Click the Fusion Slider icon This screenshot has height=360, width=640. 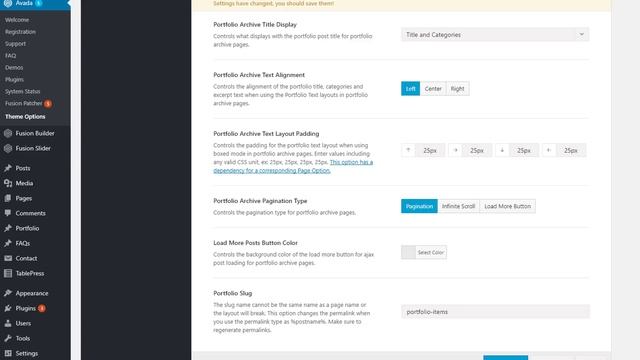point(8,149)
